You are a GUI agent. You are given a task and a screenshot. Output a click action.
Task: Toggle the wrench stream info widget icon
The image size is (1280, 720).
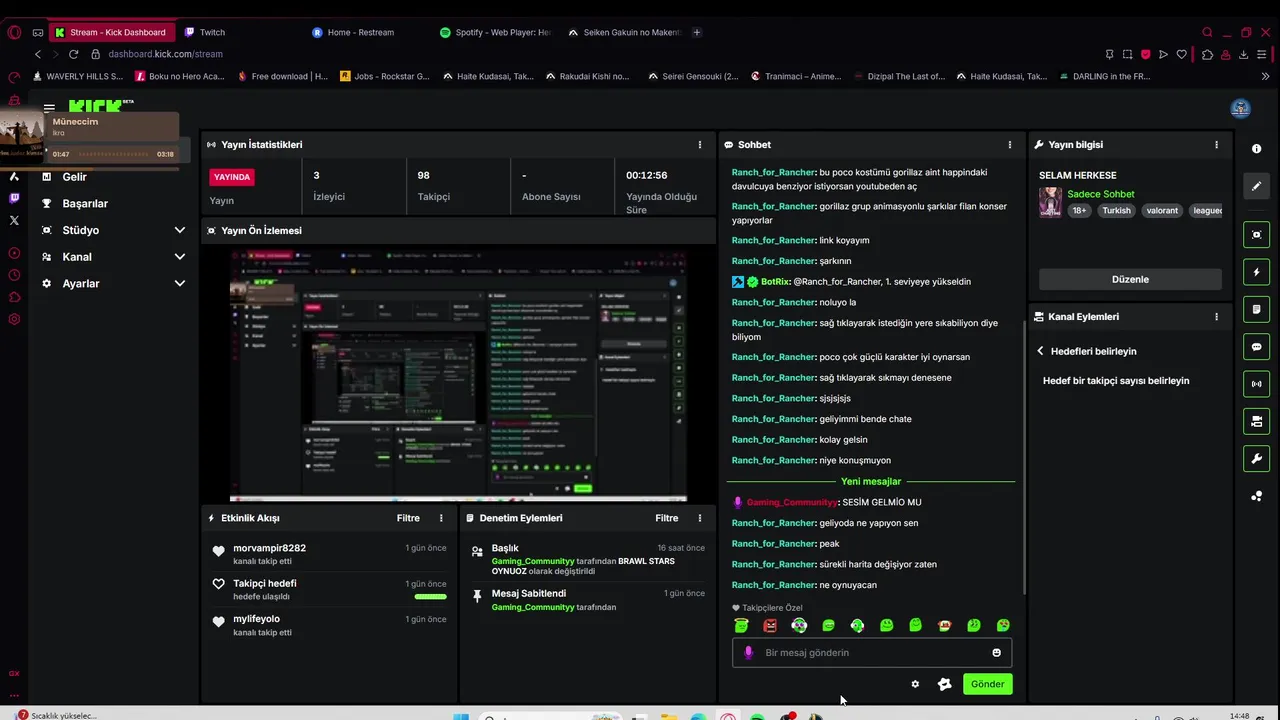(x=1257, y=459)
